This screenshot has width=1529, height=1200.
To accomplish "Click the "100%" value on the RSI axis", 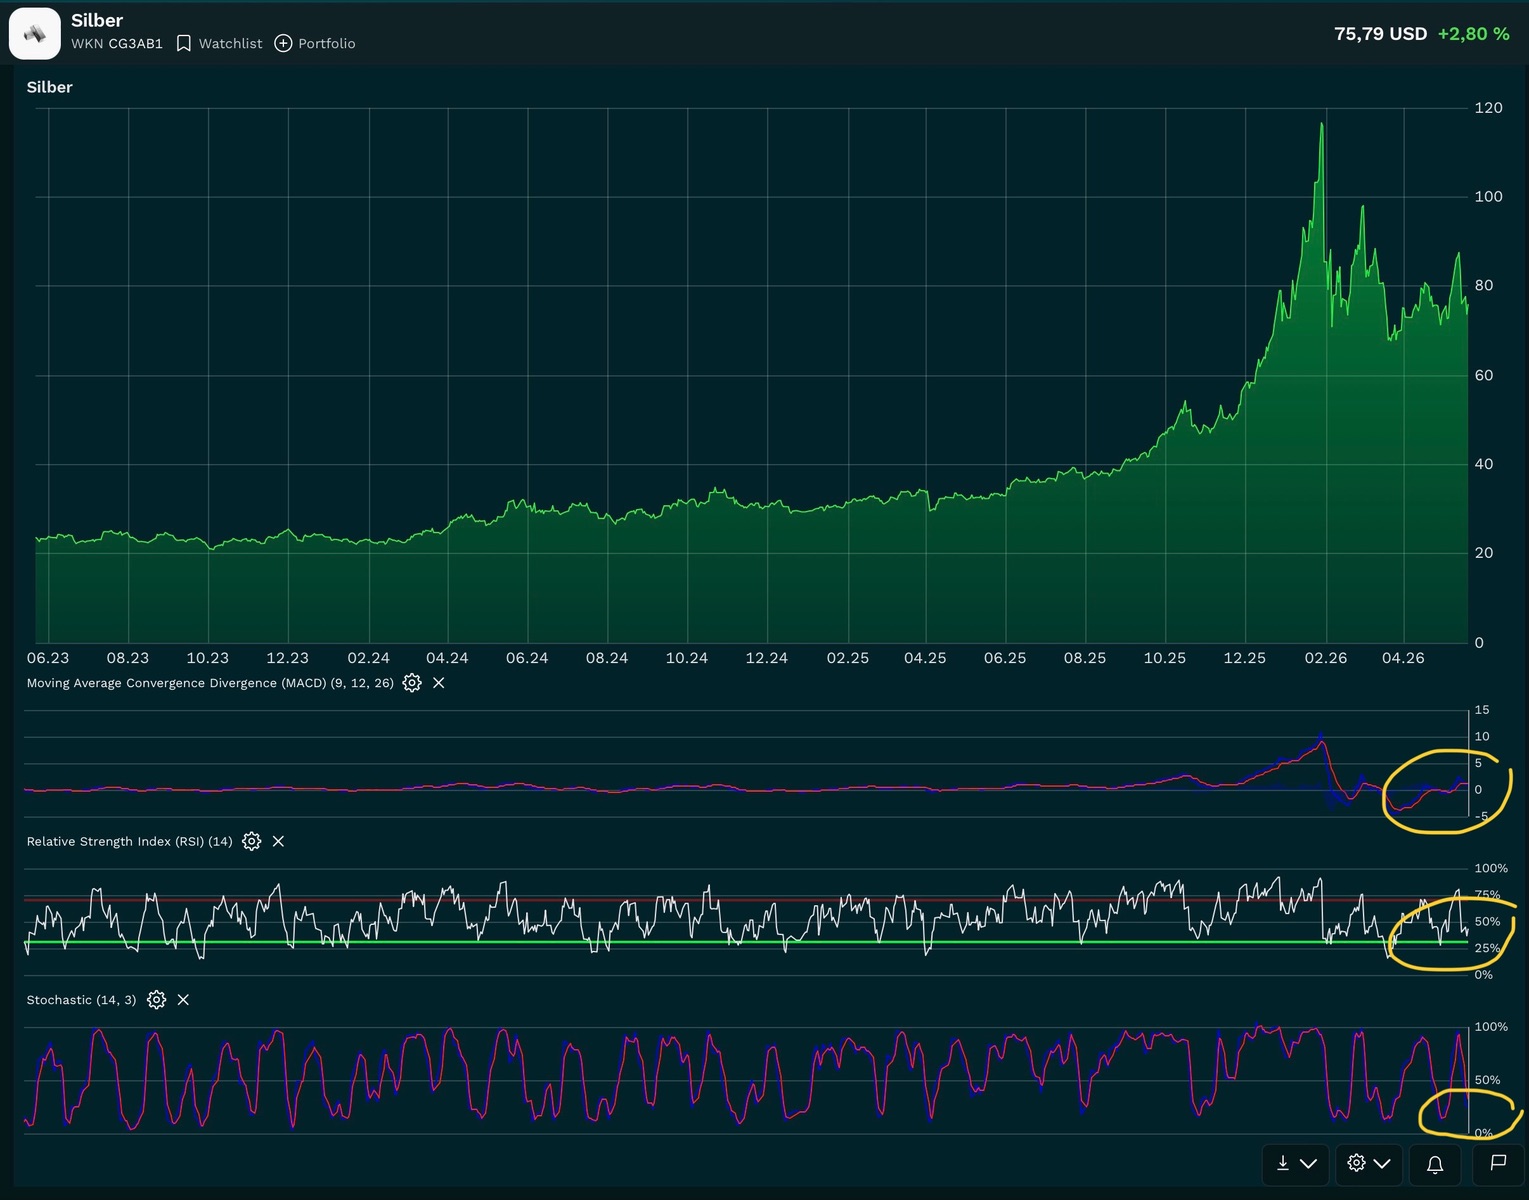I will pyautogui.click(x=1491, y=868).
